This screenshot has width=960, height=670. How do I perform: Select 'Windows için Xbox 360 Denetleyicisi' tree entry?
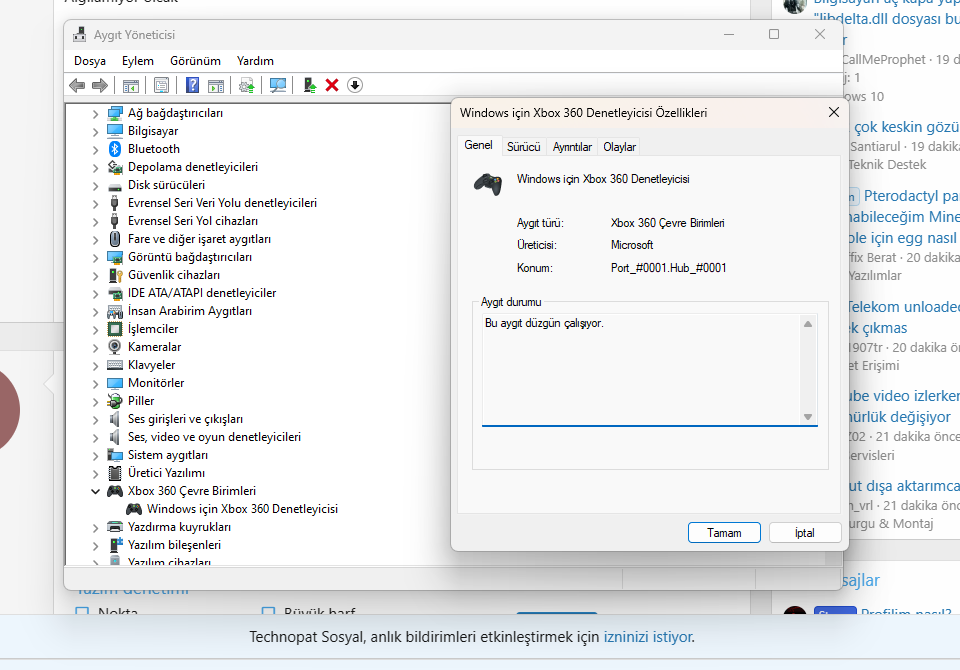coord(242,509)
